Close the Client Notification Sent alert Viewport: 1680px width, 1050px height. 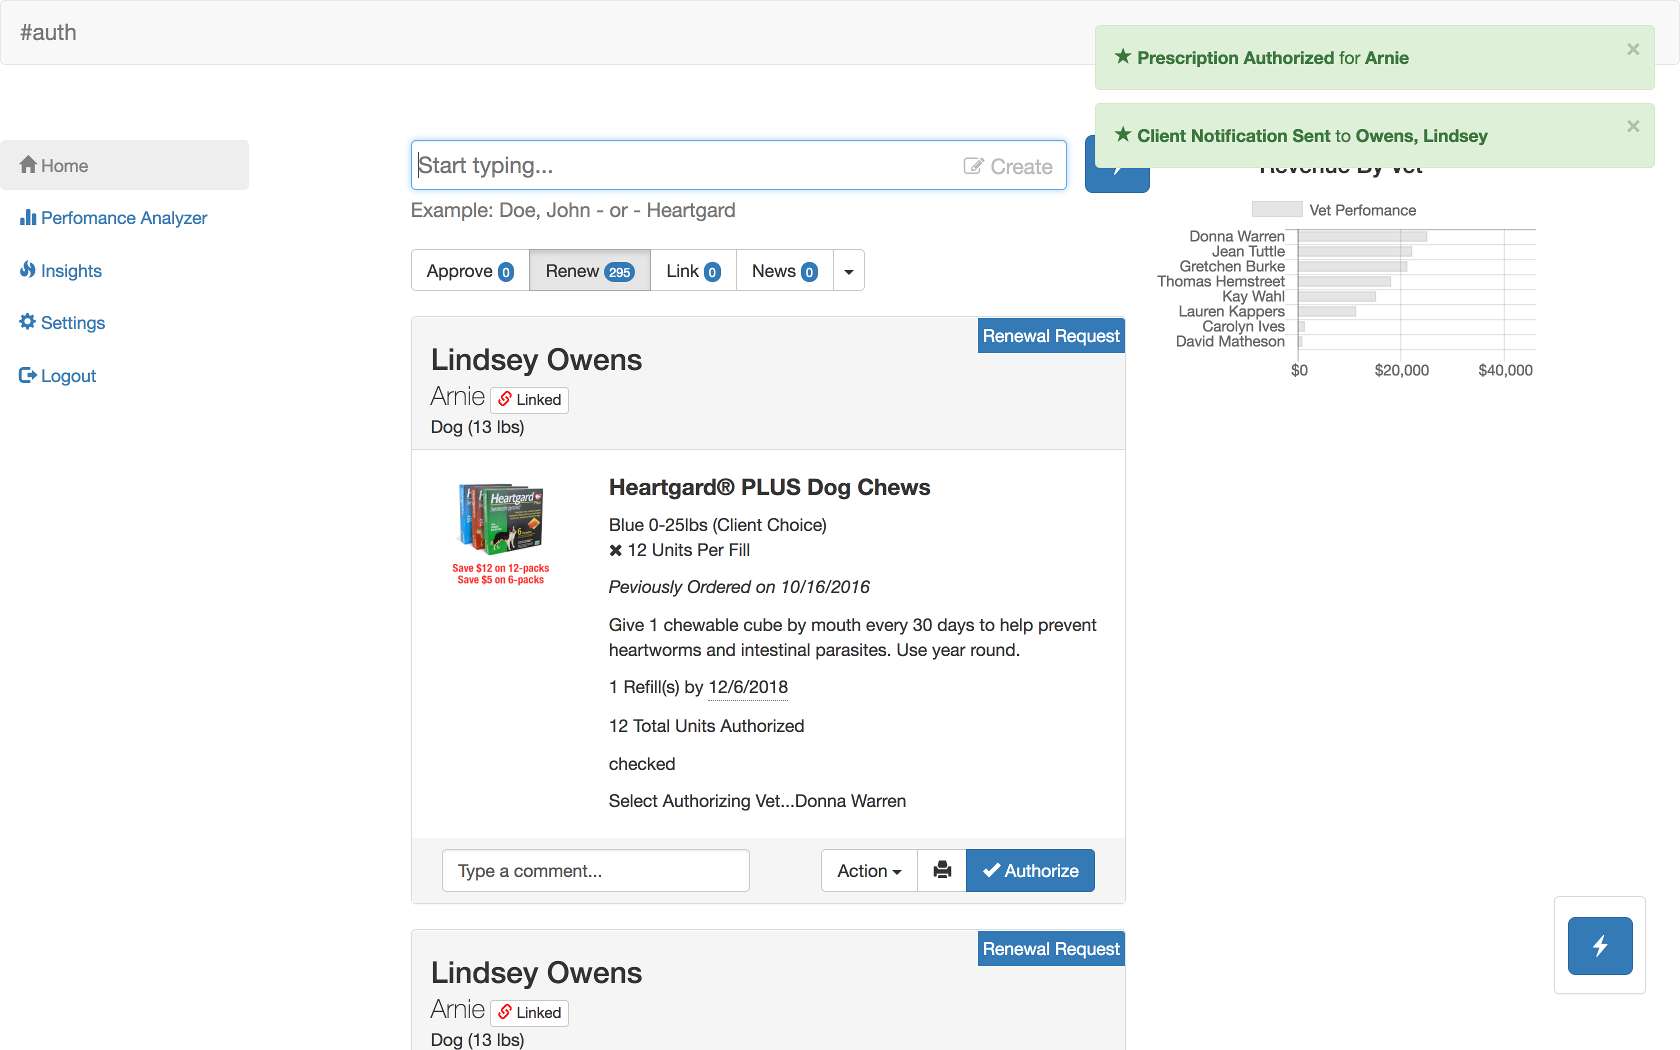pos(1632,126)
